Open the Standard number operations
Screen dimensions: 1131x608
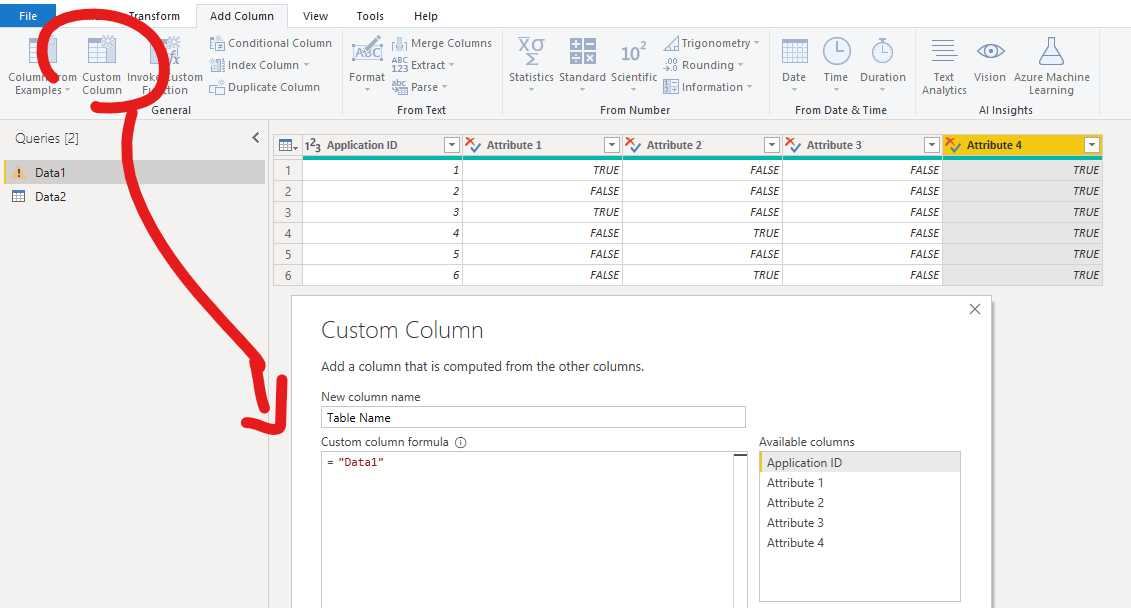coord(582,66)
